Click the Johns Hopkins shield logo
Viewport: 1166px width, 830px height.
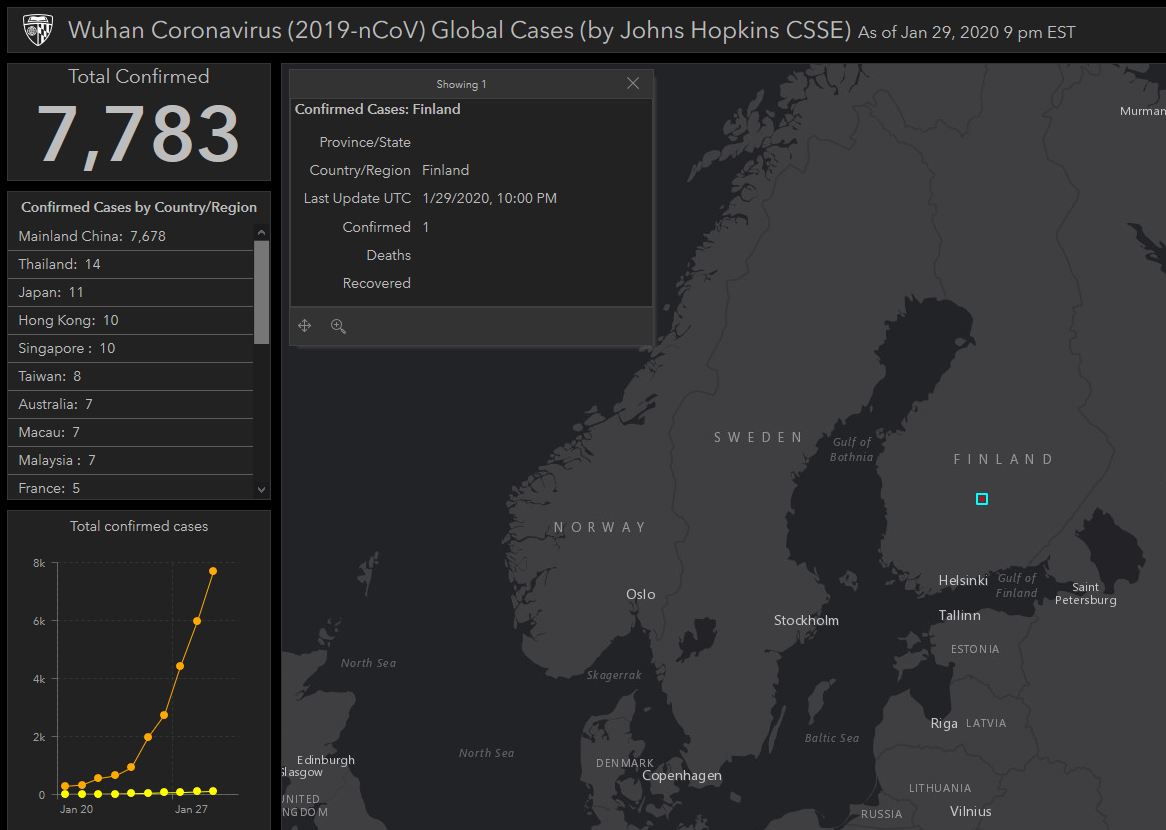pyautogui.click(x=38, y=31)
